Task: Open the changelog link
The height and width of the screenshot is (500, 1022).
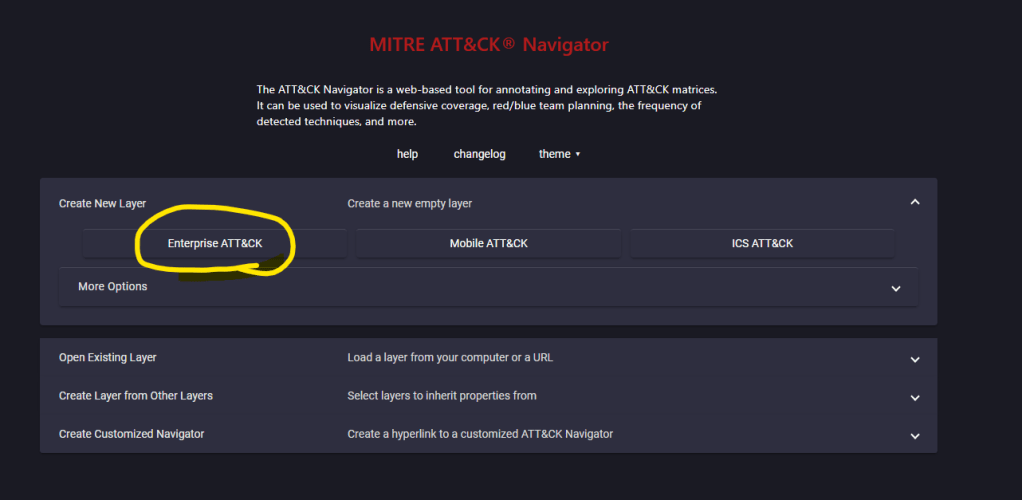Action: point(479,154)
